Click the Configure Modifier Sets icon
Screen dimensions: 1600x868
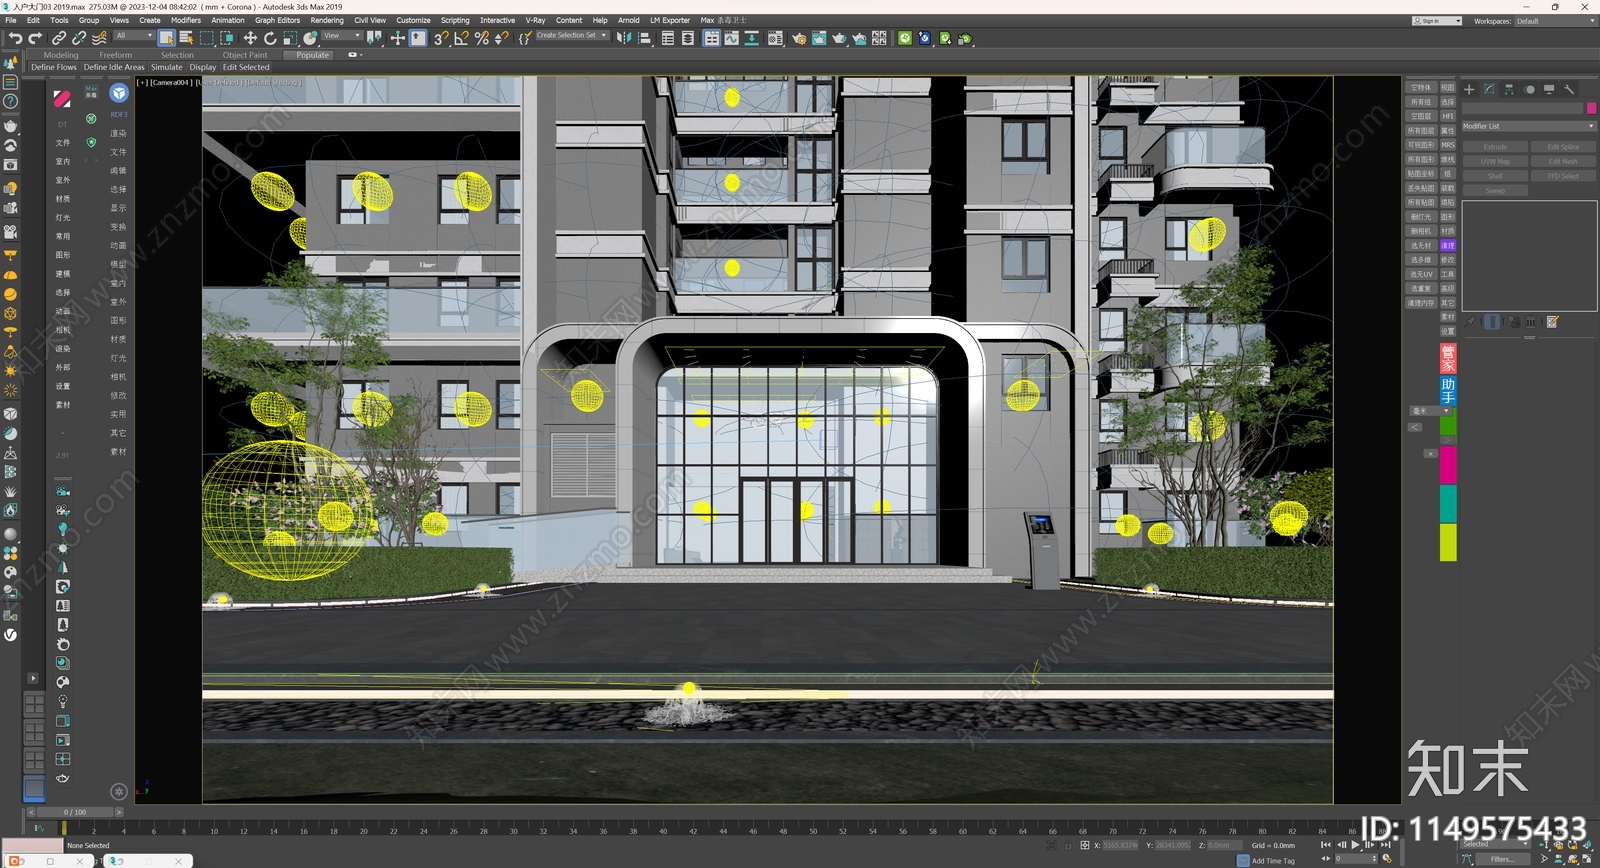click(1553, 322)
